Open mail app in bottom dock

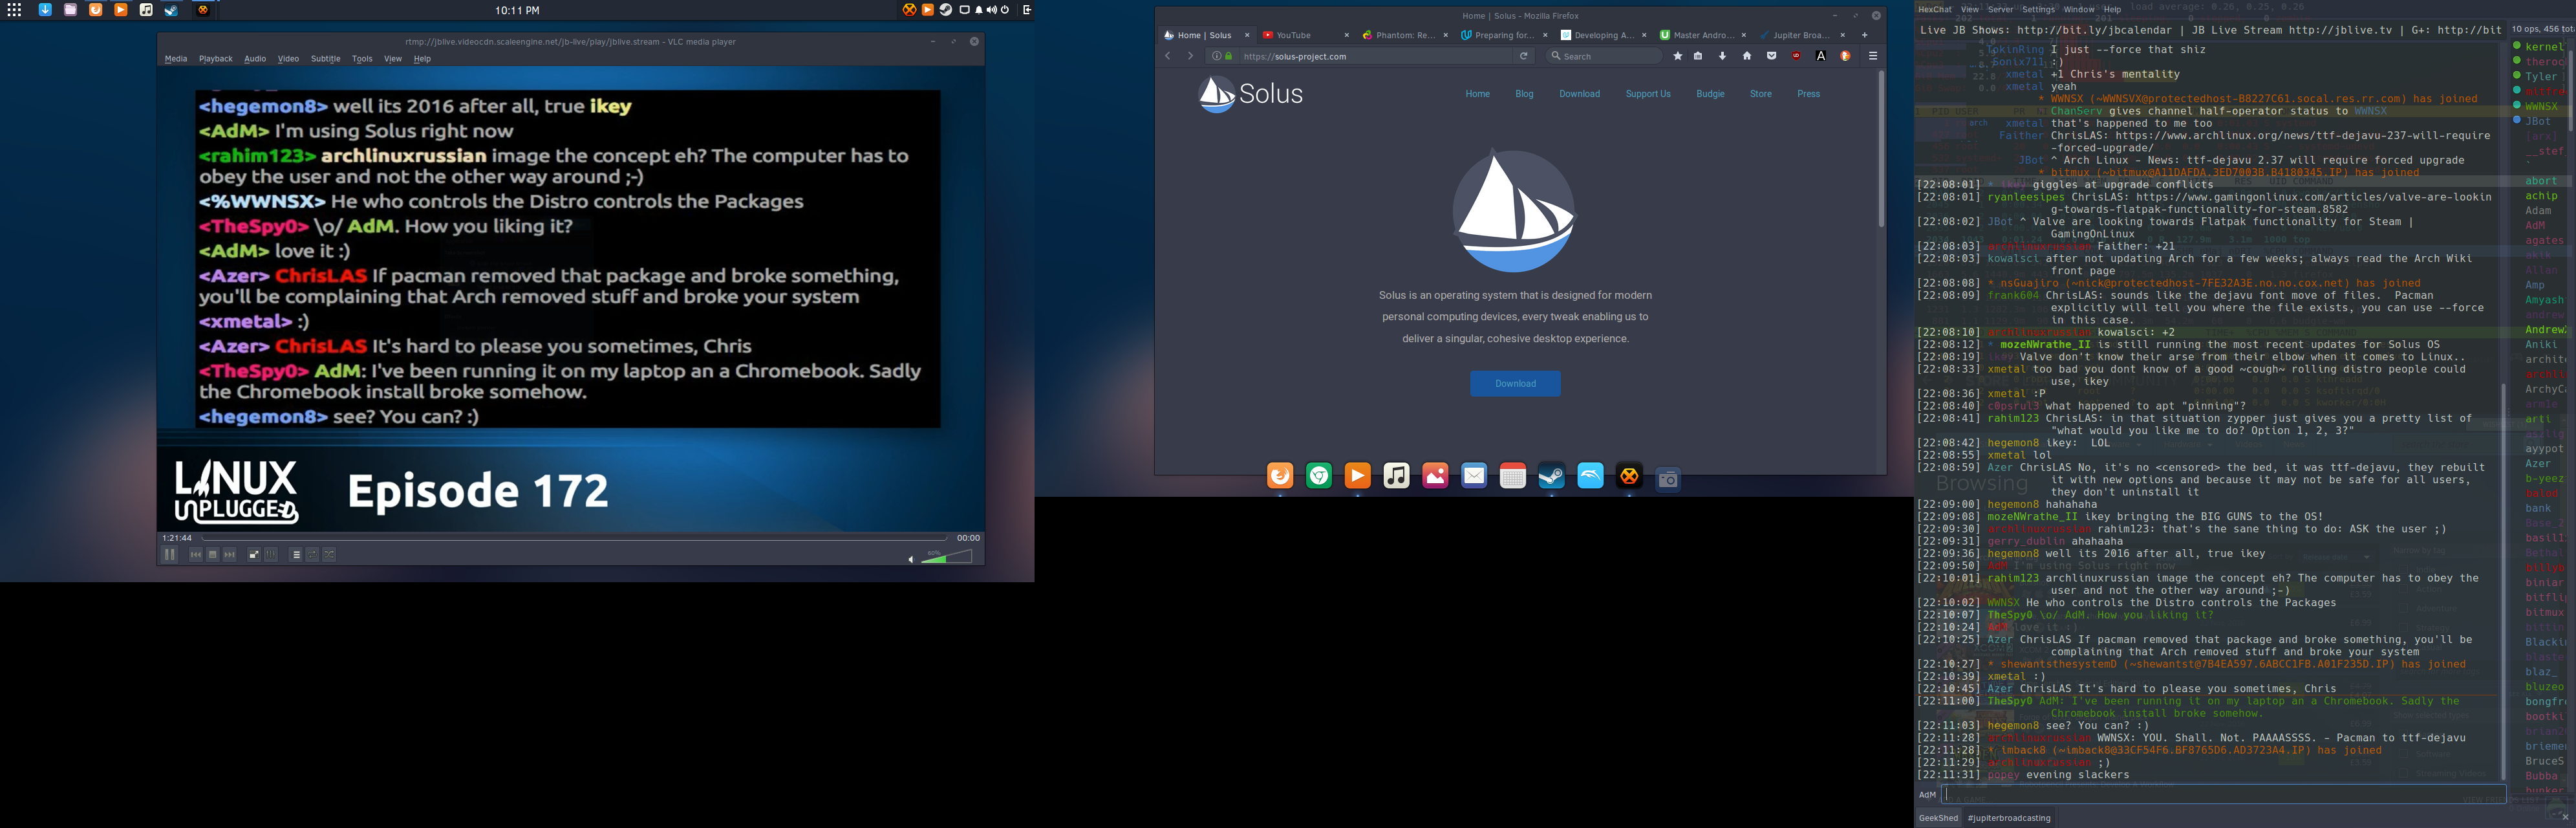(1474, 476)
